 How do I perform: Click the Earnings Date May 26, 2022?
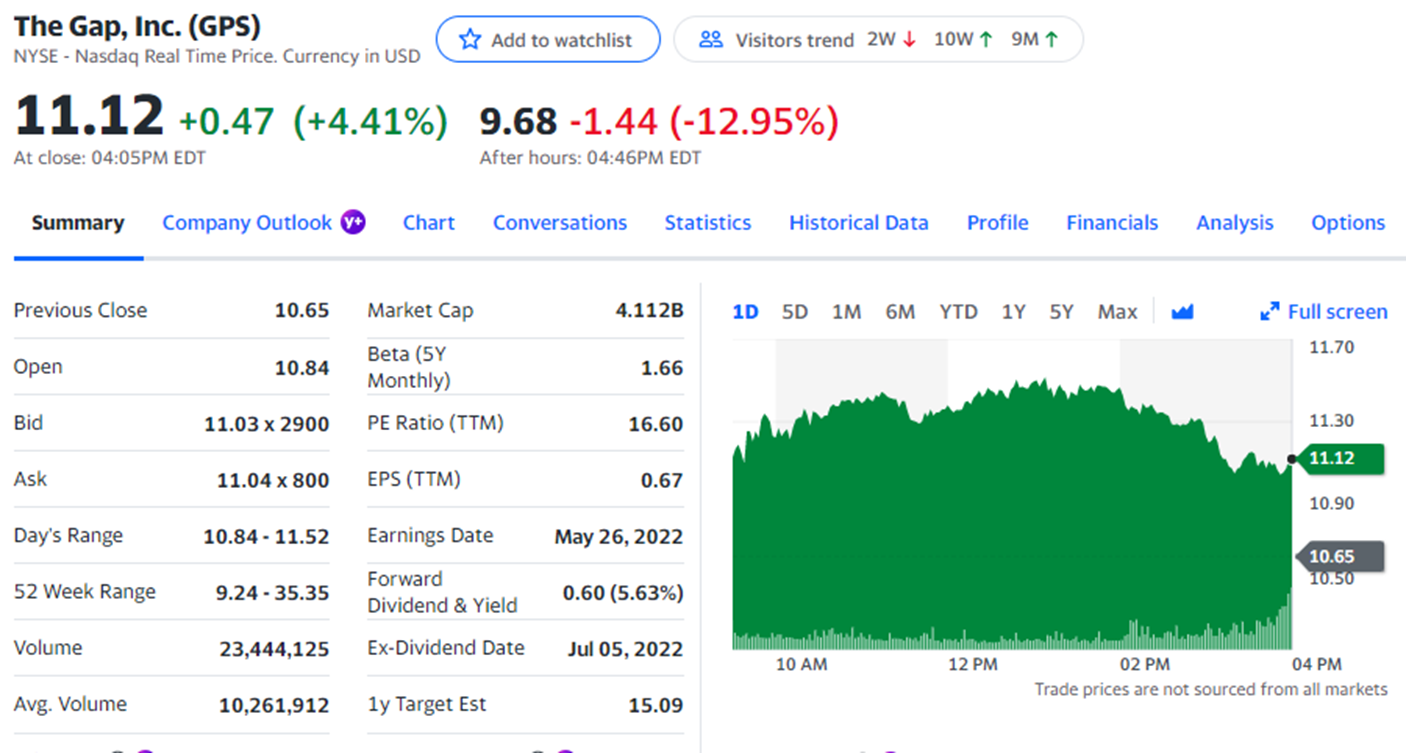tap(619, 537)
